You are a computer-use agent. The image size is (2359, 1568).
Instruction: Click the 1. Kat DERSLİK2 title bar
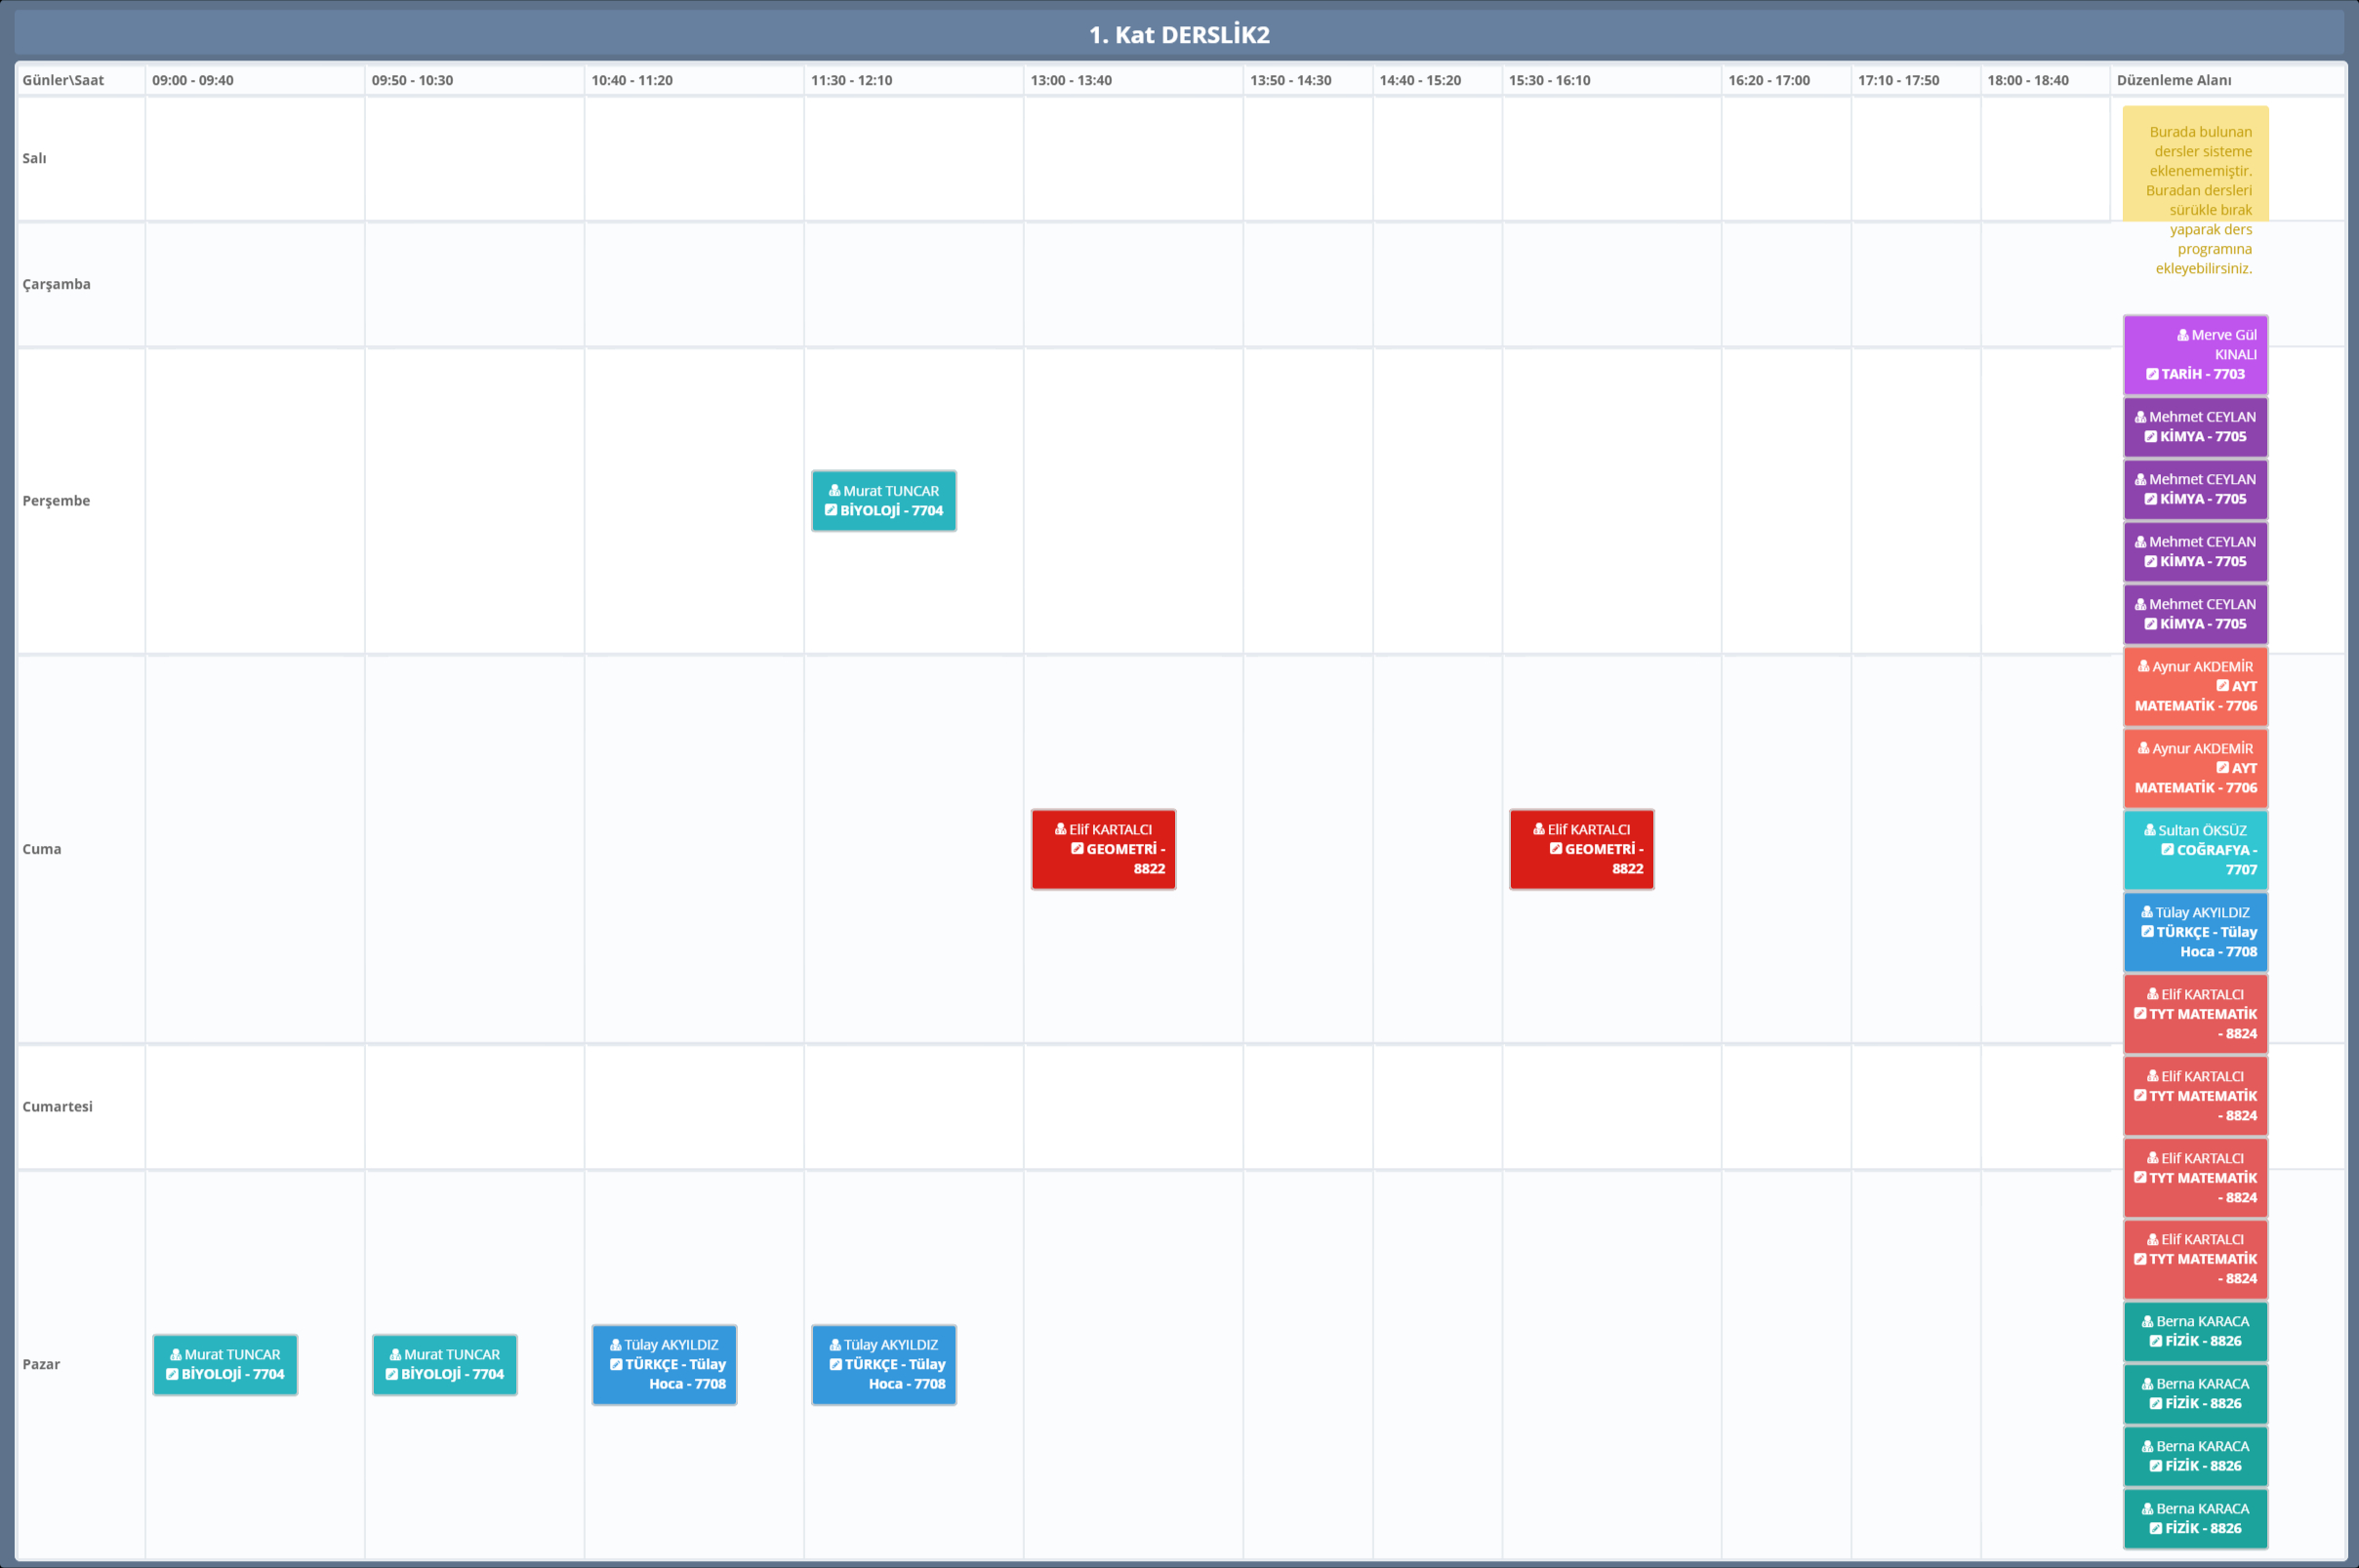pyautogui.click(x=1179, y=35)
